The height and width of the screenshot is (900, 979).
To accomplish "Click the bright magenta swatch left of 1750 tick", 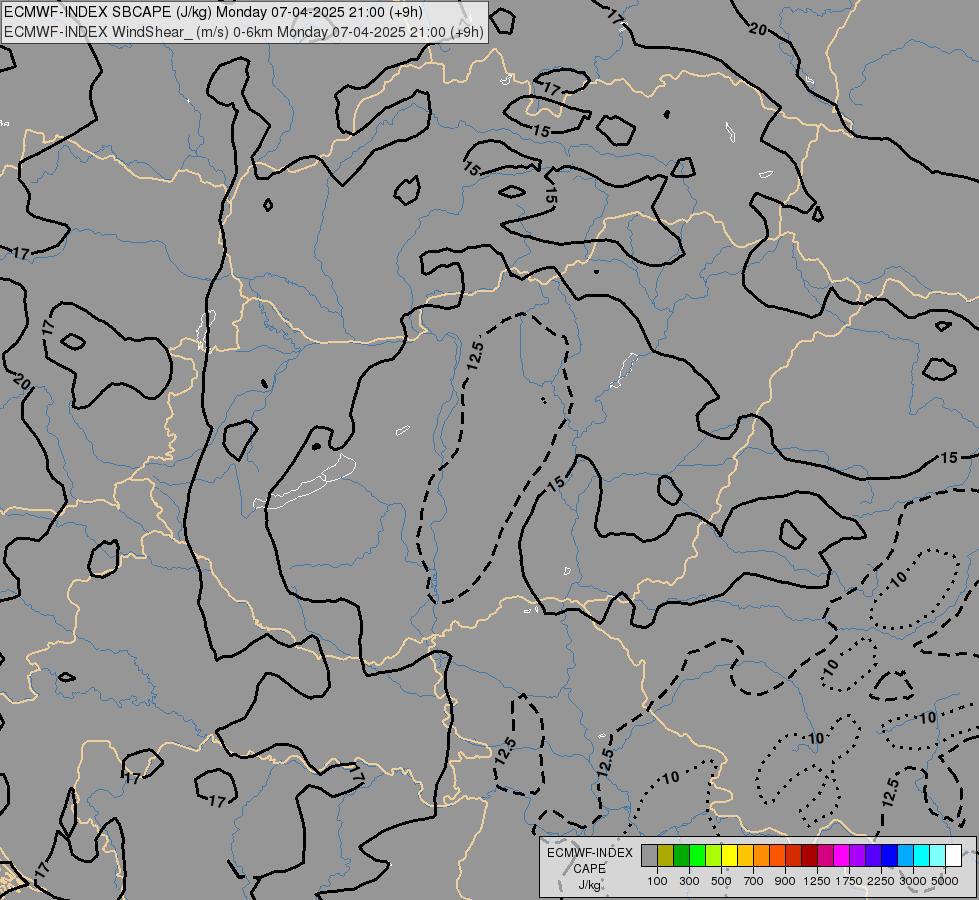I will 841,855.
